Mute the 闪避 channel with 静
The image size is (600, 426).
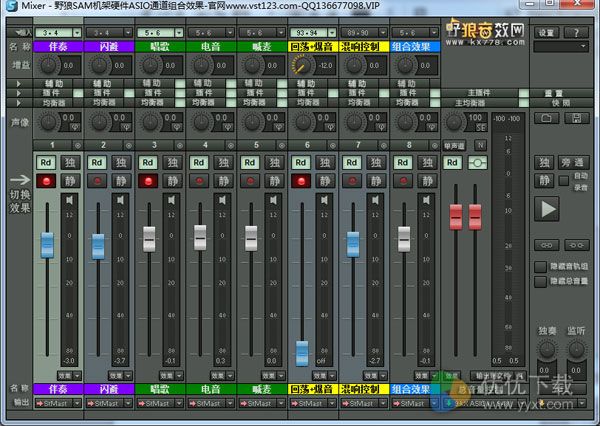(121, 181)
